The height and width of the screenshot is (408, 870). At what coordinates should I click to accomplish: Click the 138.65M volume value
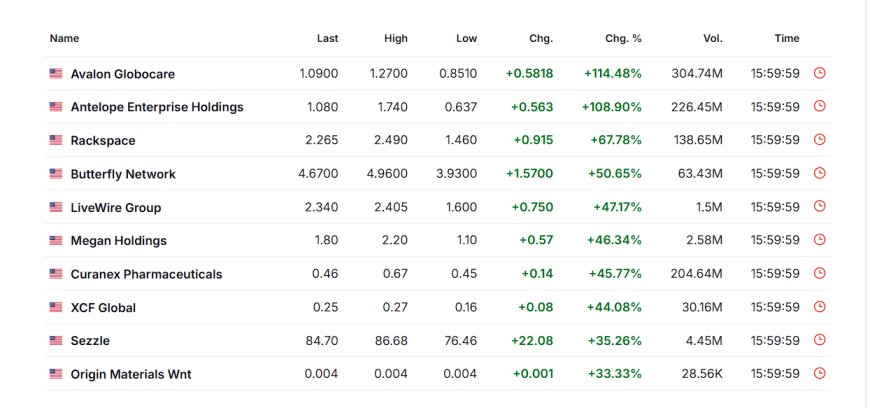(x=697, y=140)
